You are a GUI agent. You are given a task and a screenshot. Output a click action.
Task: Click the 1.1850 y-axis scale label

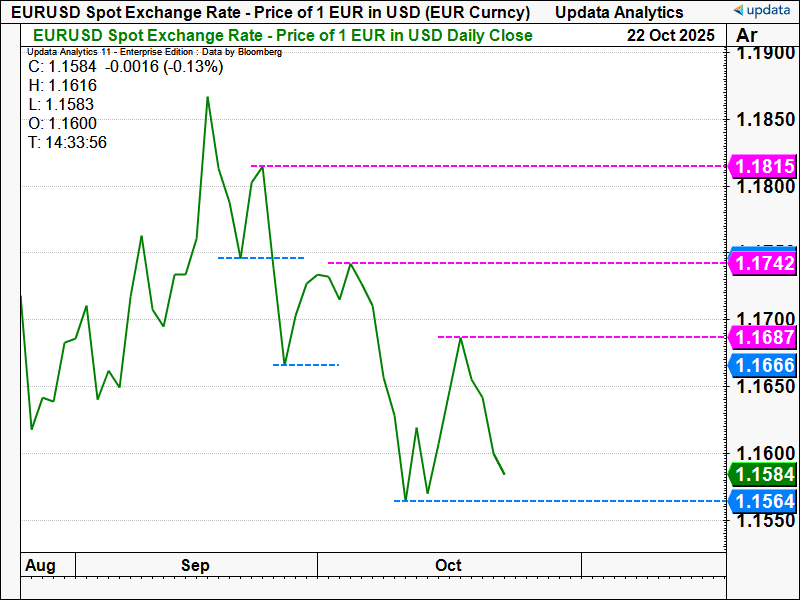pyautogui.click(x=765, y=120)
